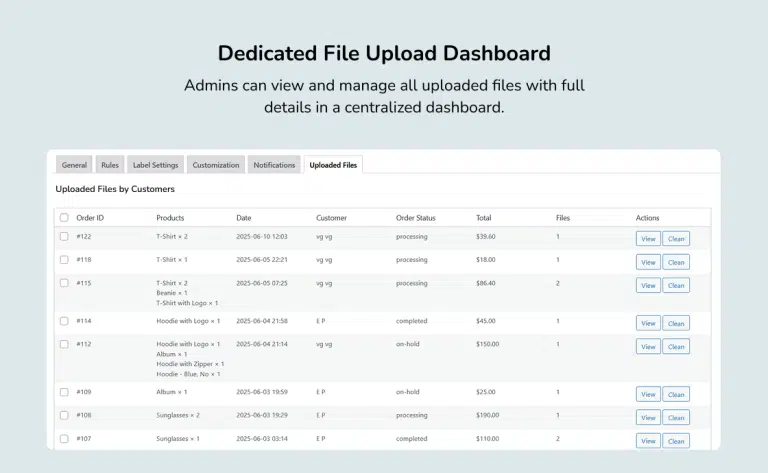This screenshot has width=768, height=473.
Task: Mark the checkbox beside order #109
Action: coord(64,393)
